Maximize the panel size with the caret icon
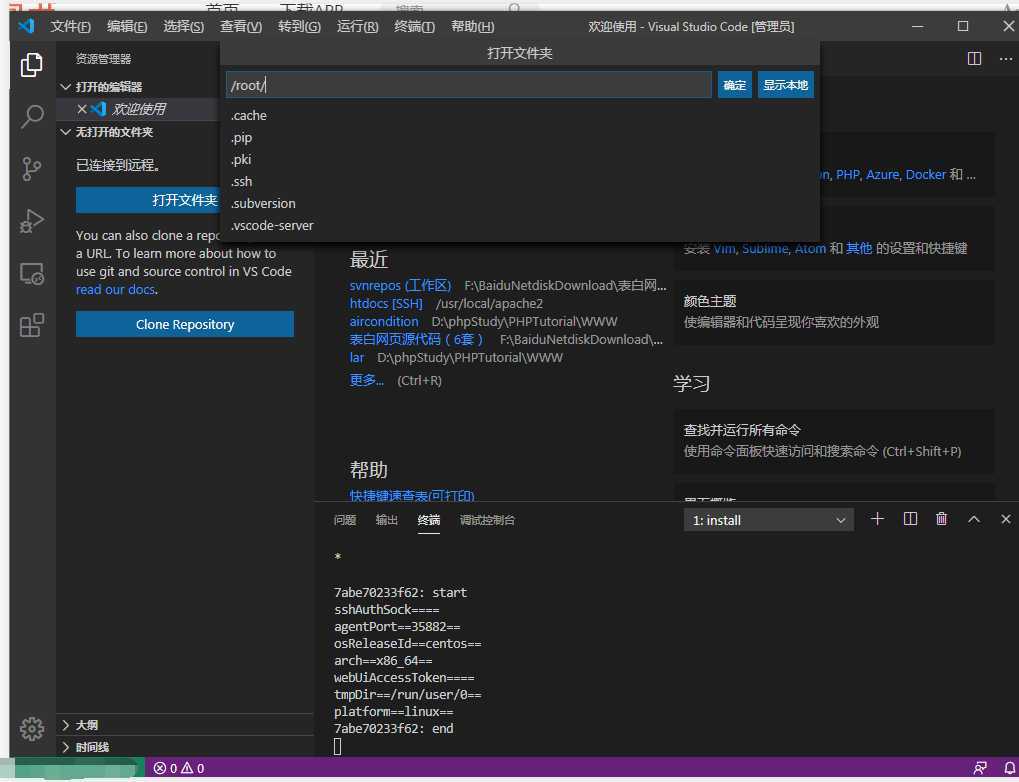Viewport: 1019px width, 782px height. click(974, 519)
